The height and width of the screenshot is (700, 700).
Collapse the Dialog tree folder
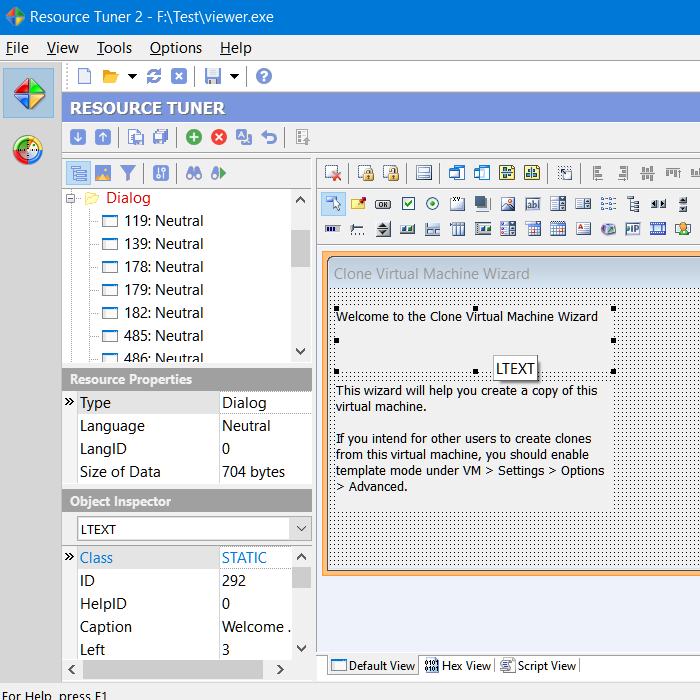pos(70,198)
